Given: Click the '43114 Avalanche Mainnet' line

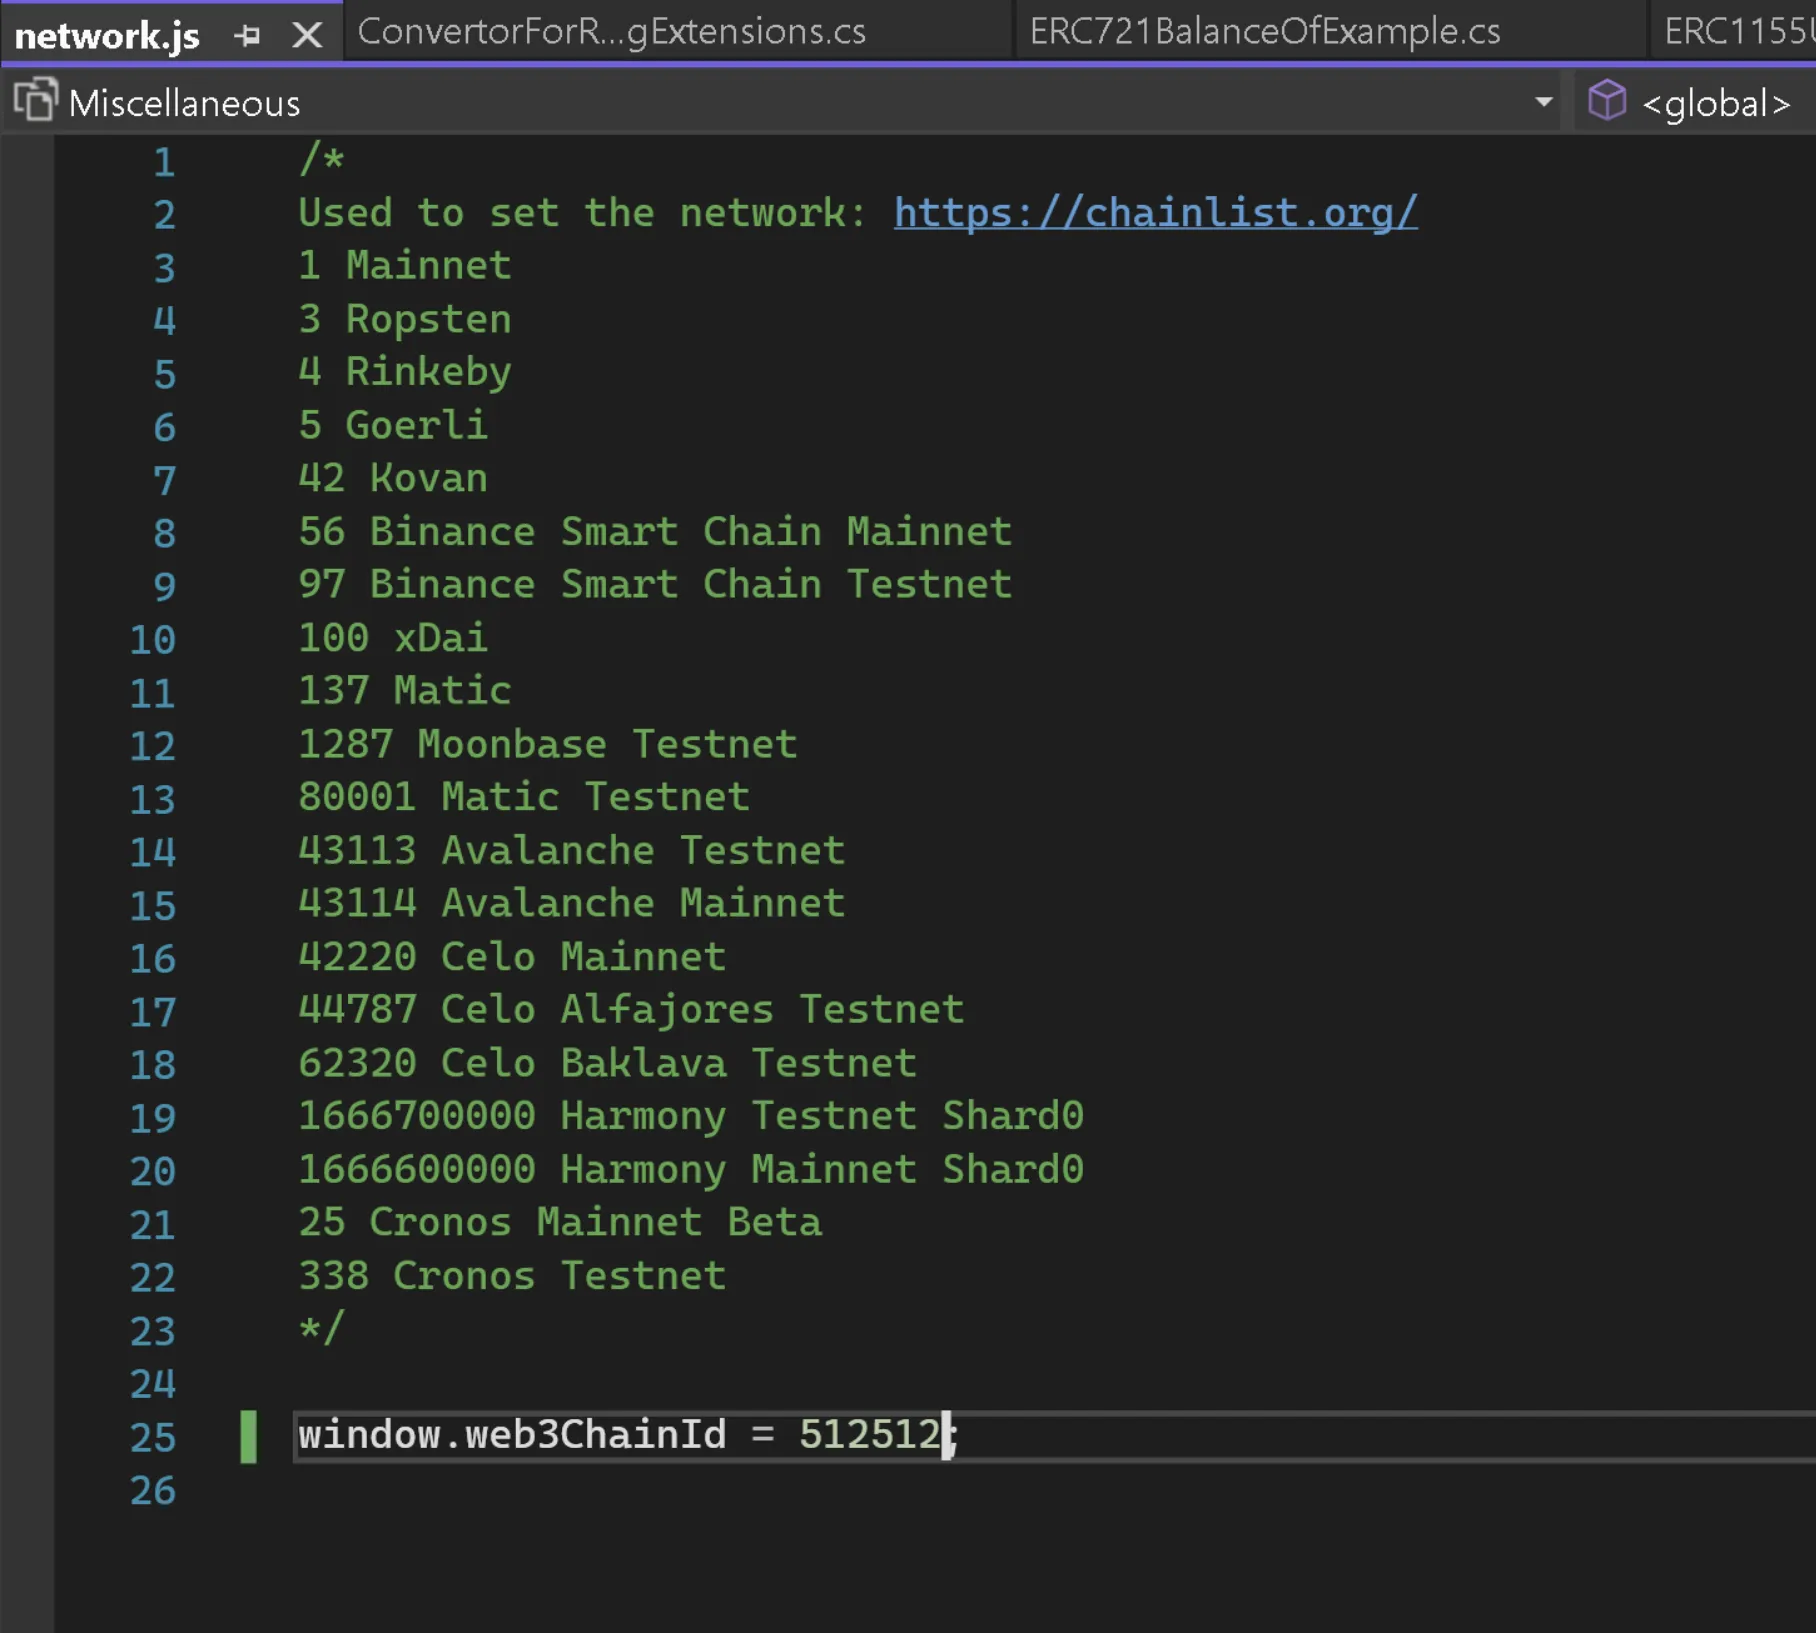Looking at the screenshot, I should [x=572, y=903].
